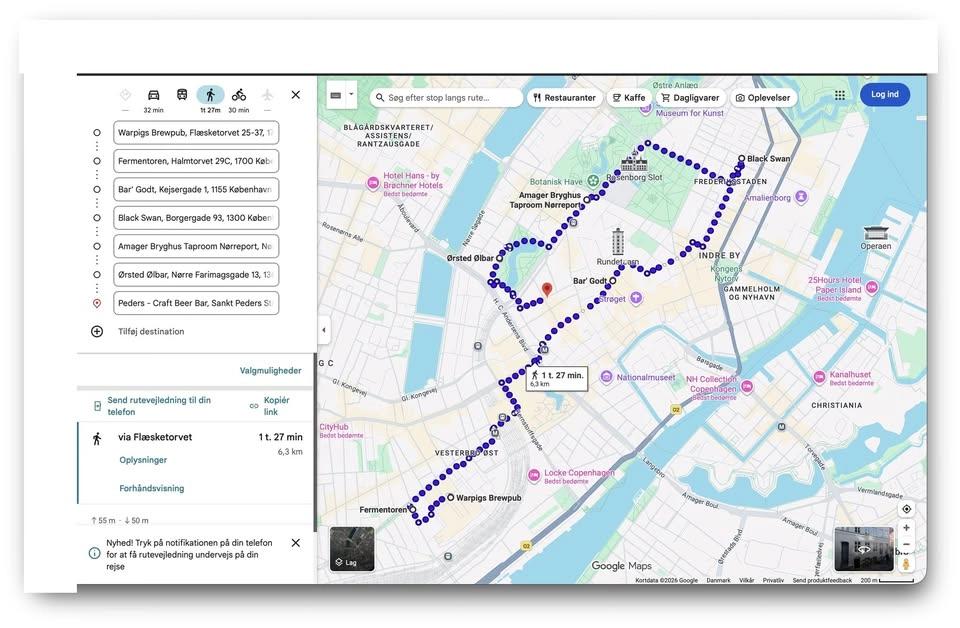Open Street View photo thumbnail
Viewport: 960px width, 628px height.
tap(864, 549)
